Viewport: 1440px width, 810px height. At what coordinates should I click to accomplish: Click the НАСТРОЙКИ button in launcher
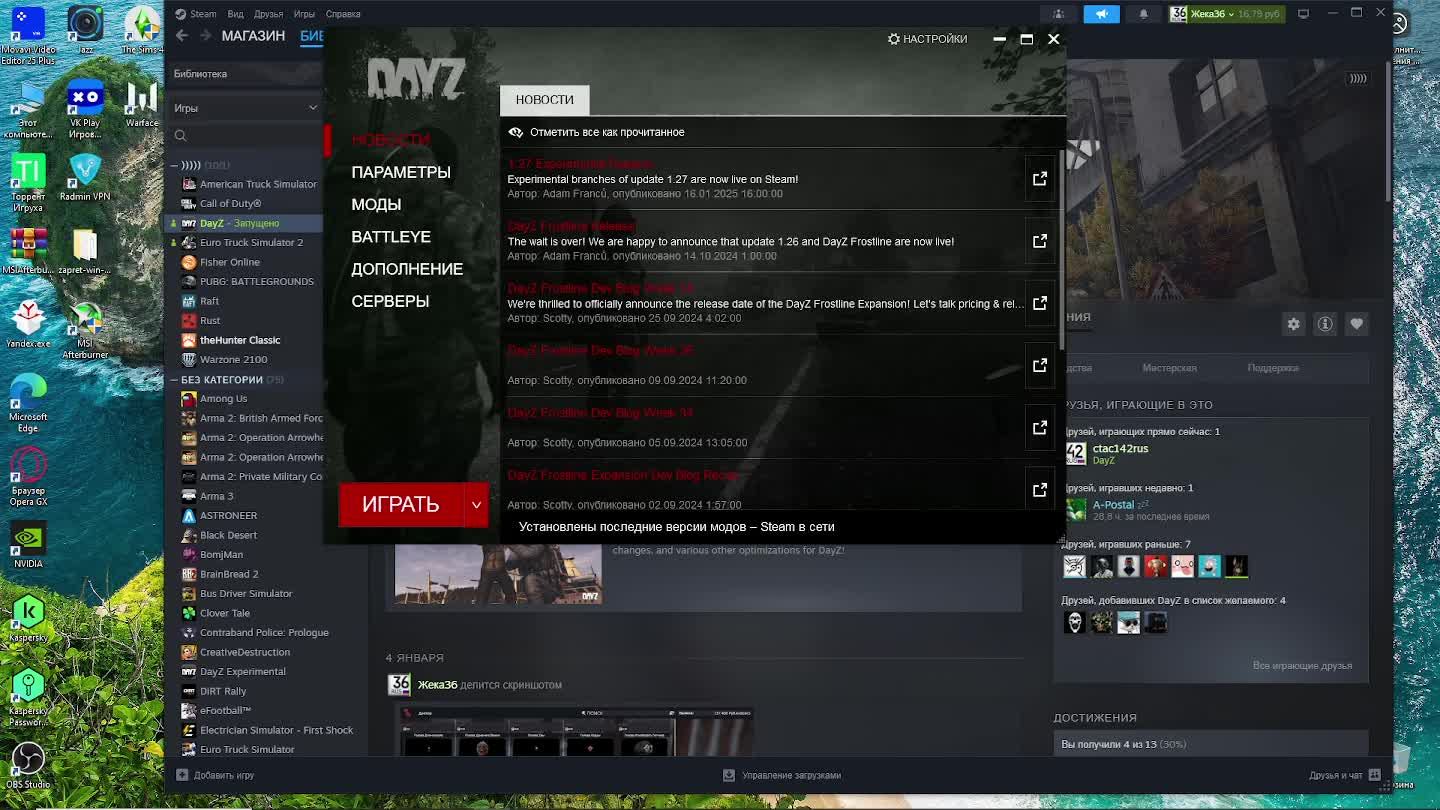(x=927, y=39)
